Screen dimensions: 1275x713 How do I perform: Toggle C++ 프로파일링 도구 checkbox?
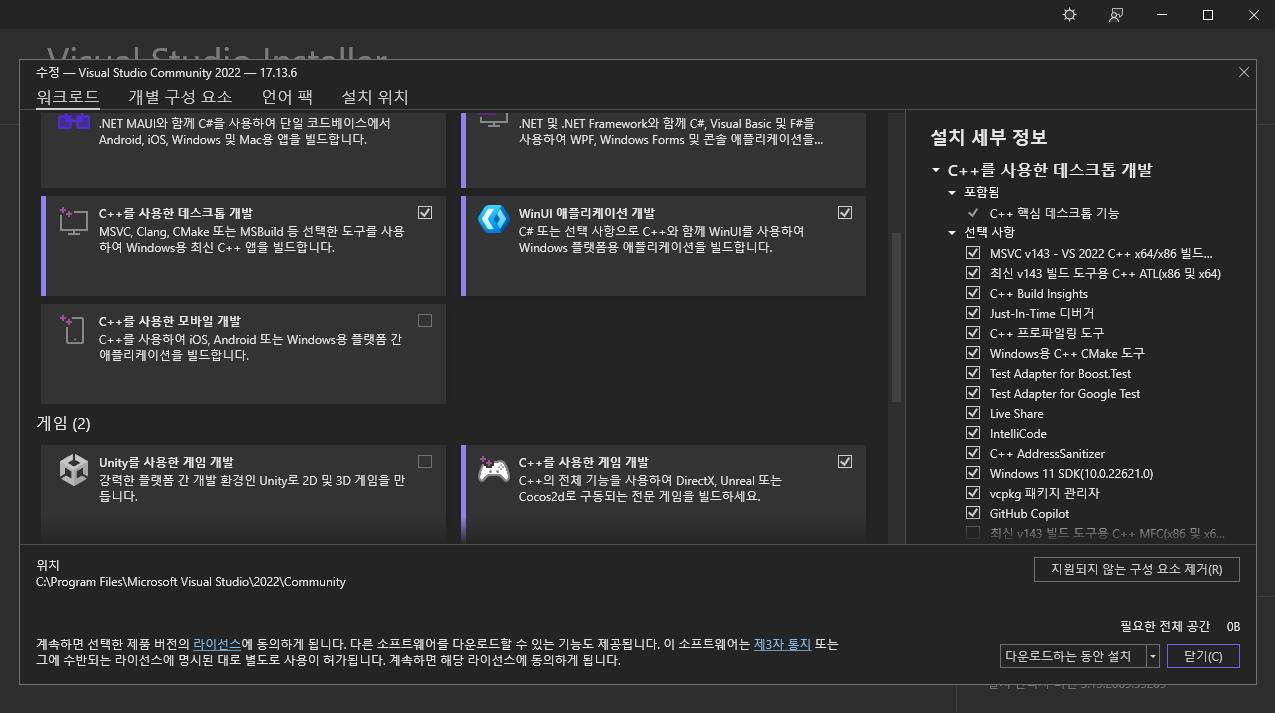pyautogui.click(x=973, y=333)
